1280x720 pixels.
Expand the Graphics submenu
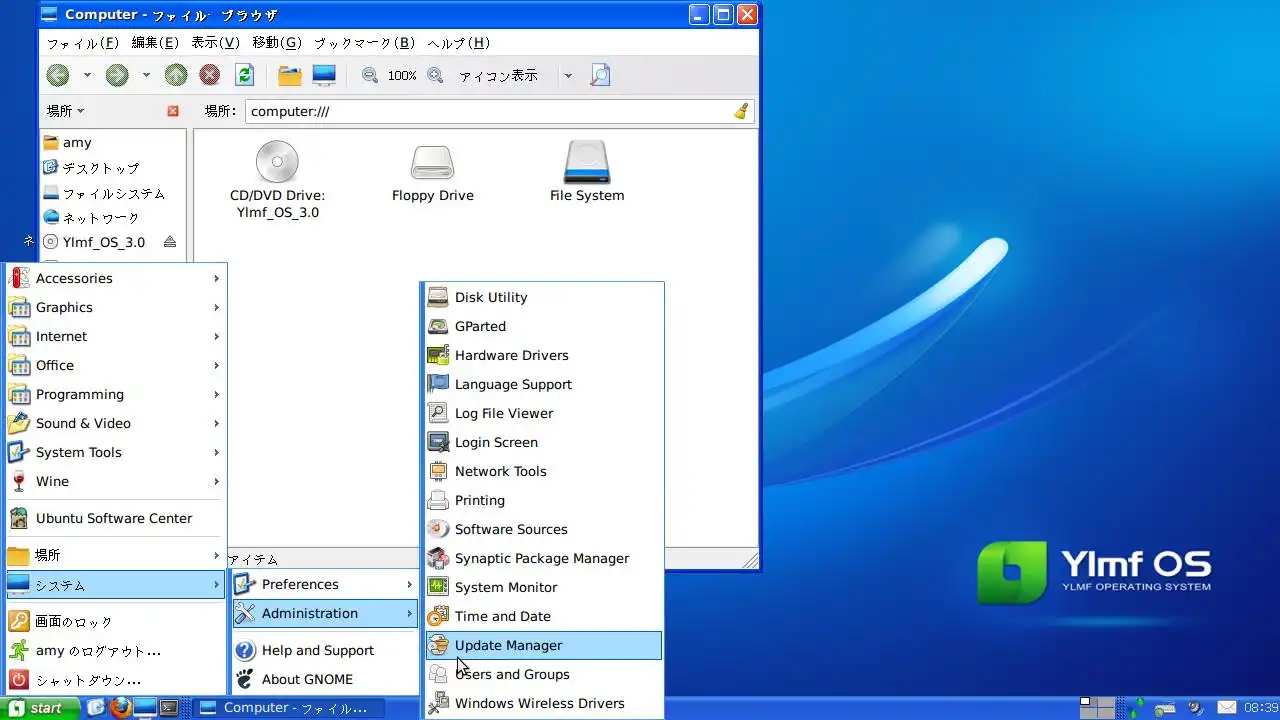pos(115,307)
